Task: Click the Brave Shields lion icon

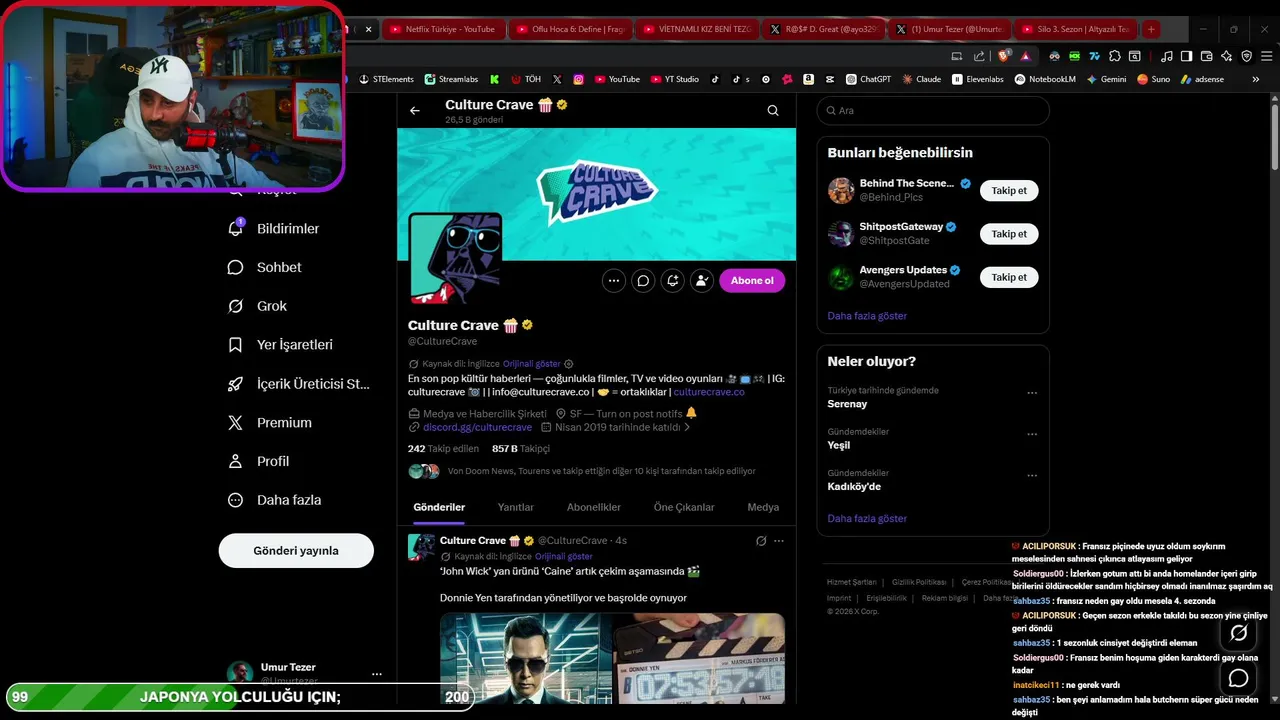Action: (x=1005, y=56)
